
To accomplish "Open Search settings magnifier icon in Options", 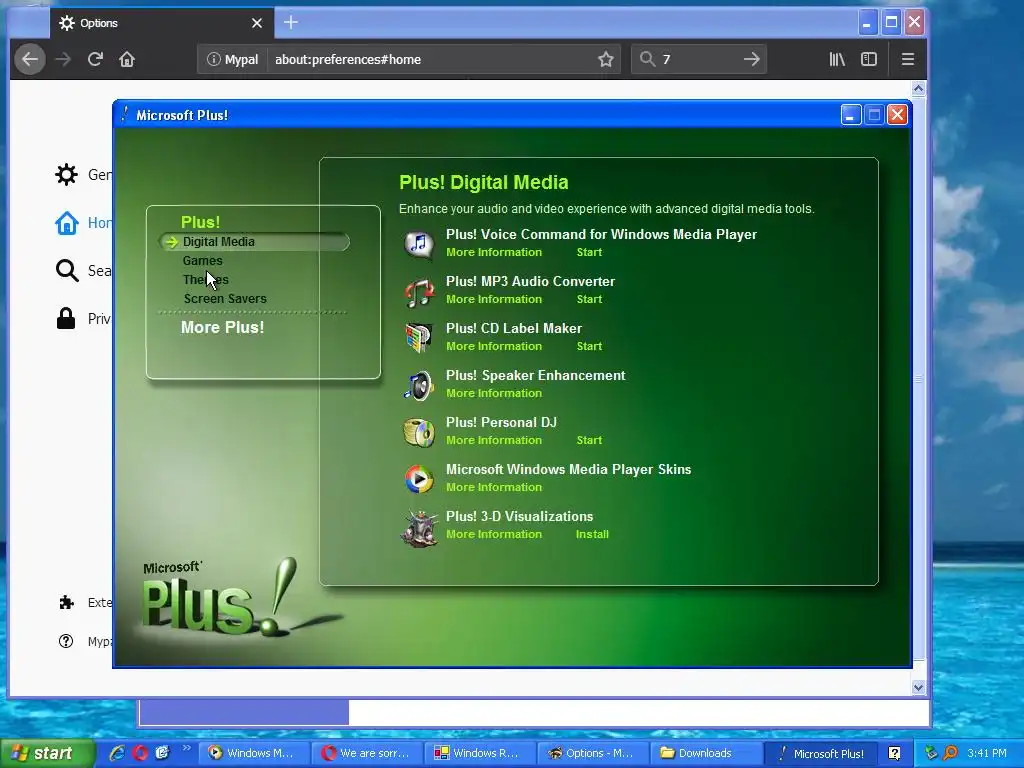I will [66, 270].
